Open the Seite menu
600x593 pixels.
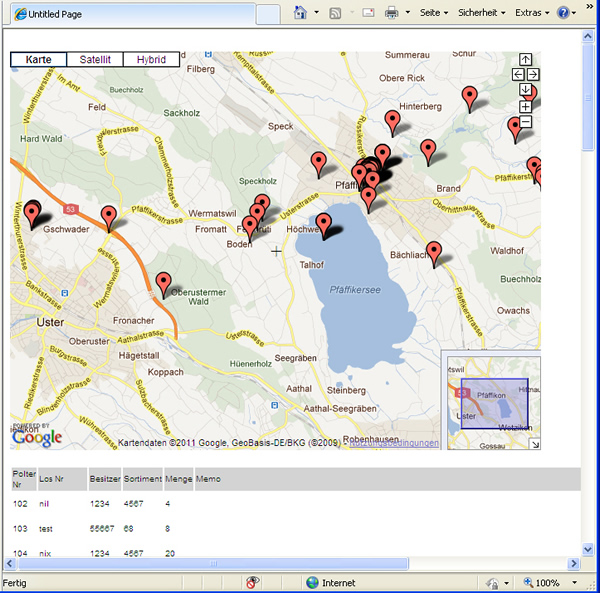click(434, 13)
